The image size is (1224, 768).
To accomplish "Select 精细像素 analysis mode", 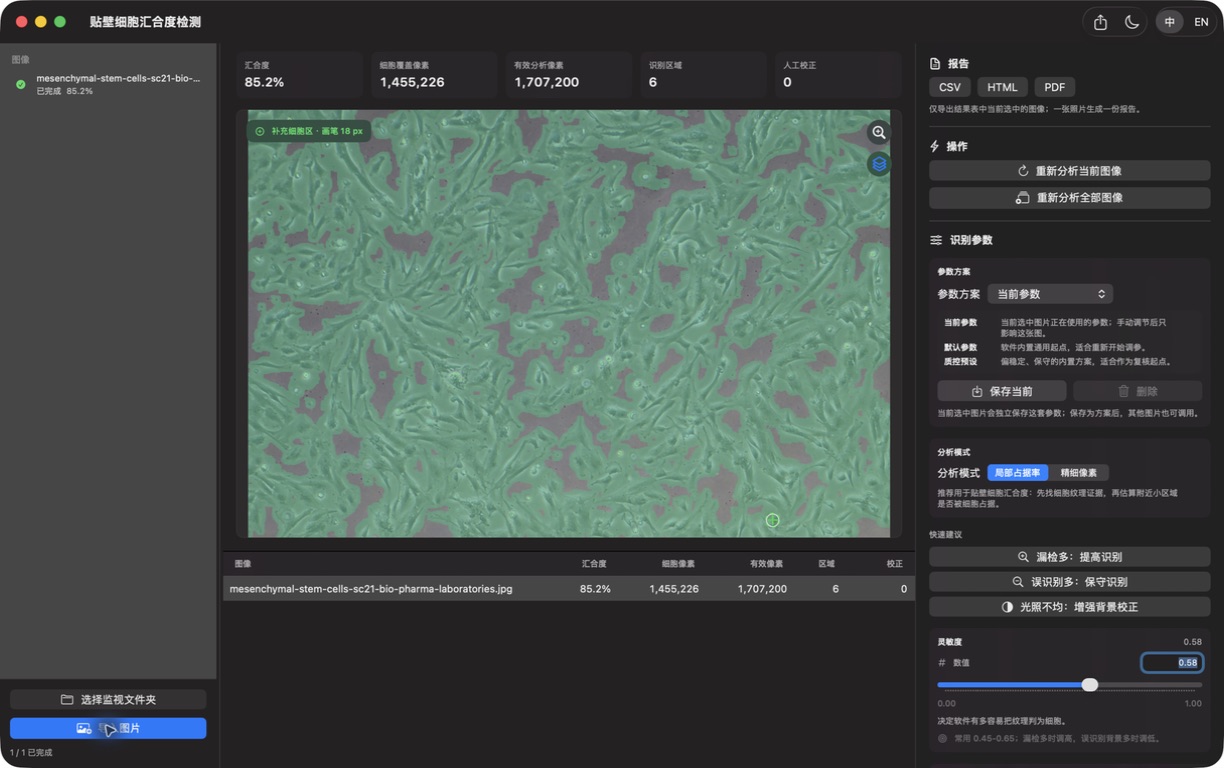I will coord(1079,473).
